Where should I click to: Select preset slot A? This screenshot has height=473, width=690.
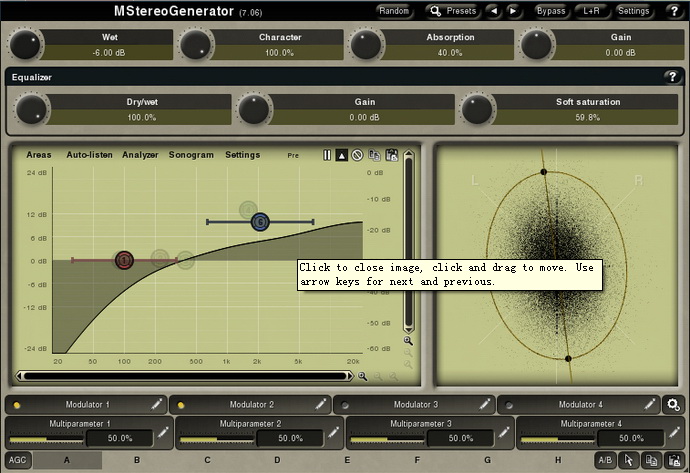pyautogui.click(x=67, y=460)
